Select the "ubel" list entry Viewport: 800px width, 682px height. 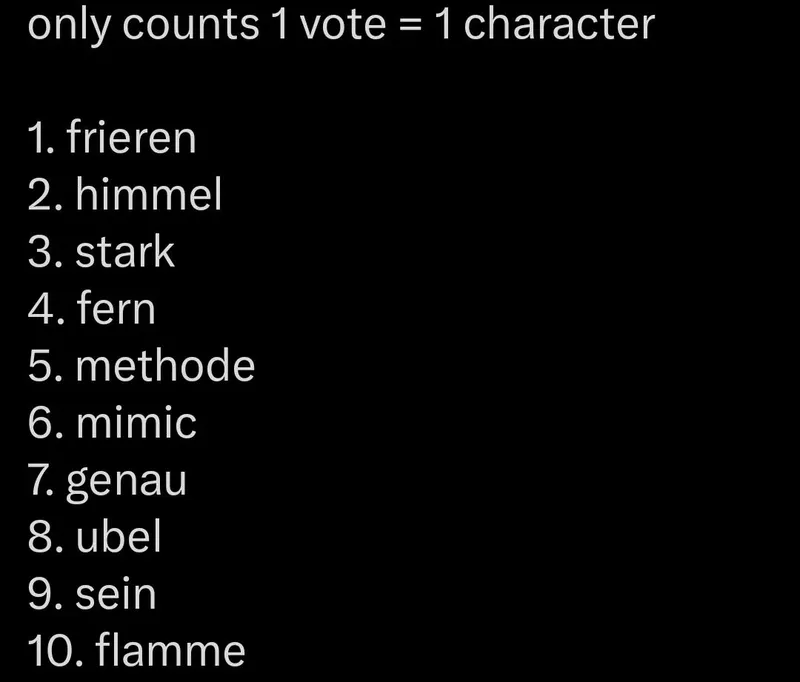pos(118,537)
